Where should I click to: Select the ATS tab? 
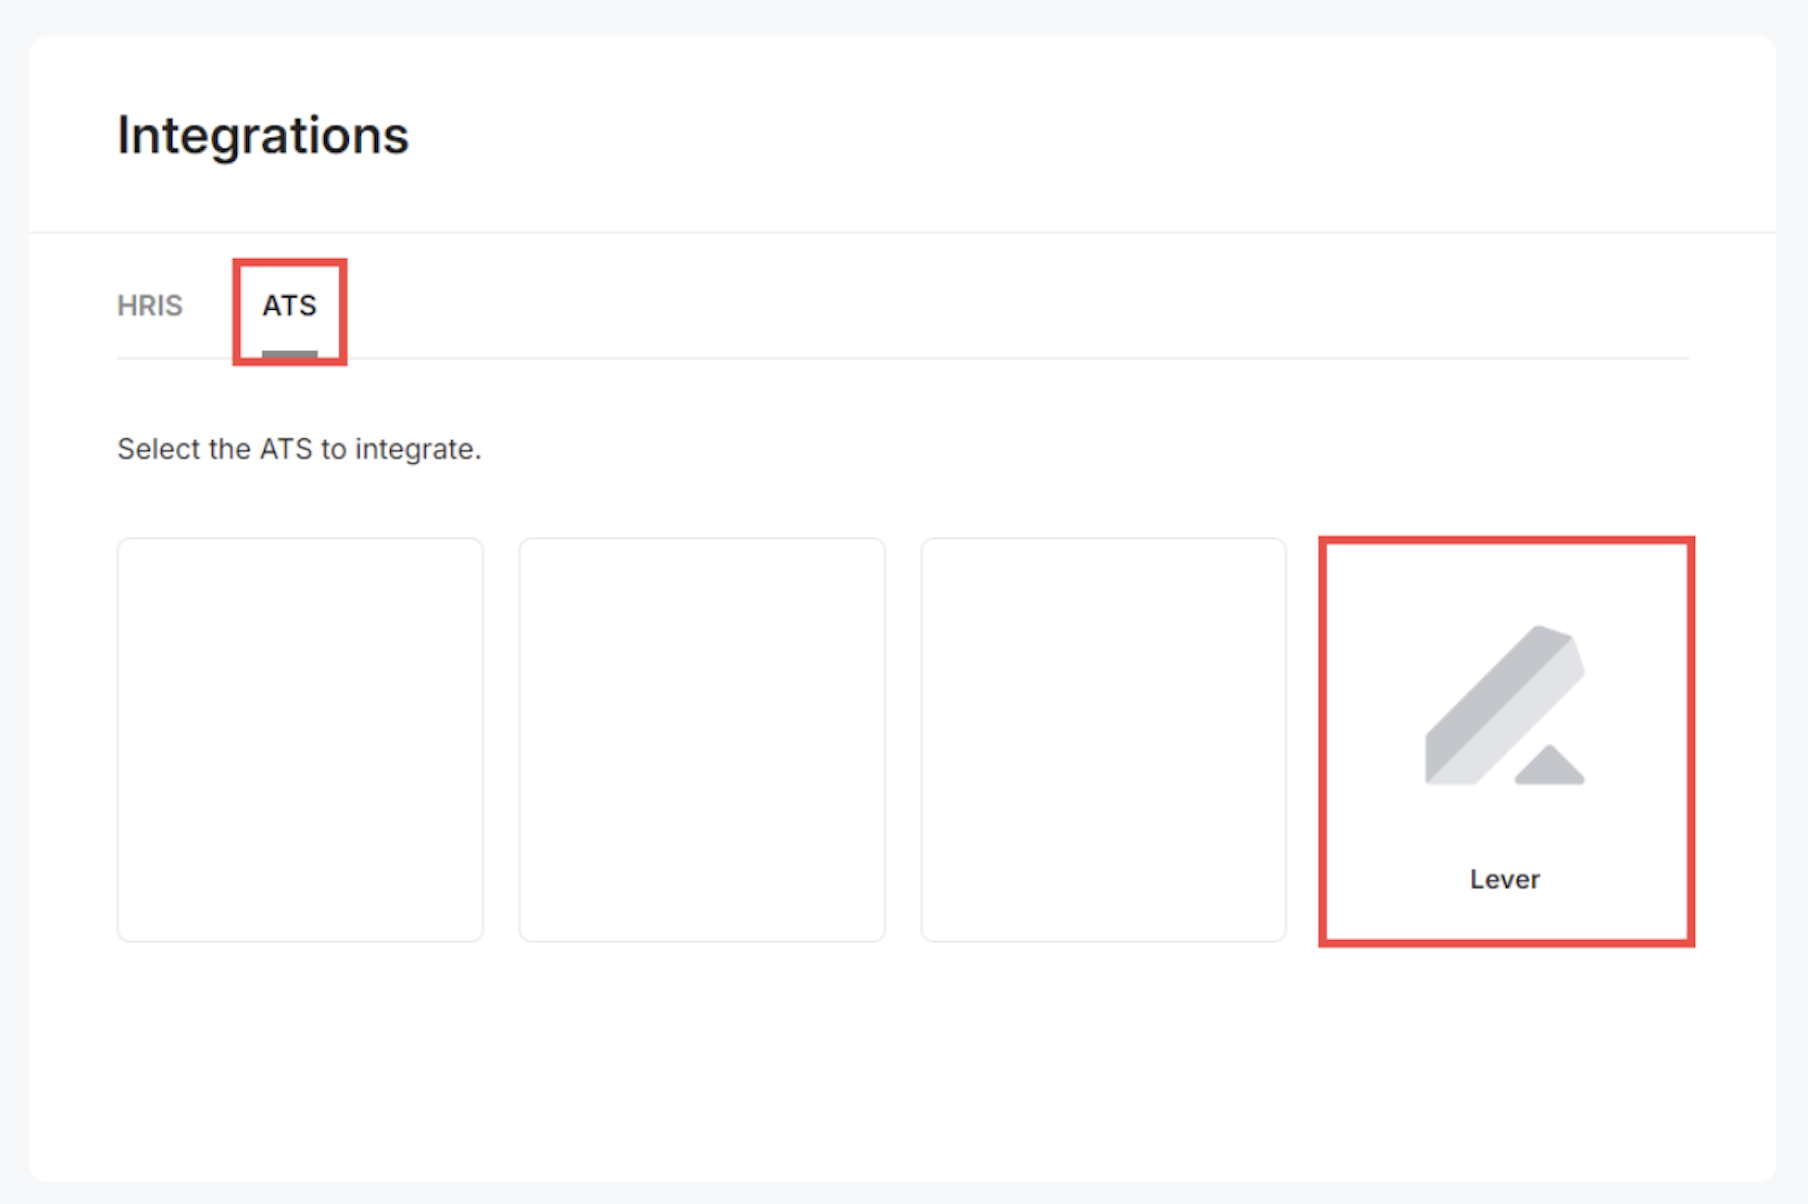coord(289,306)
